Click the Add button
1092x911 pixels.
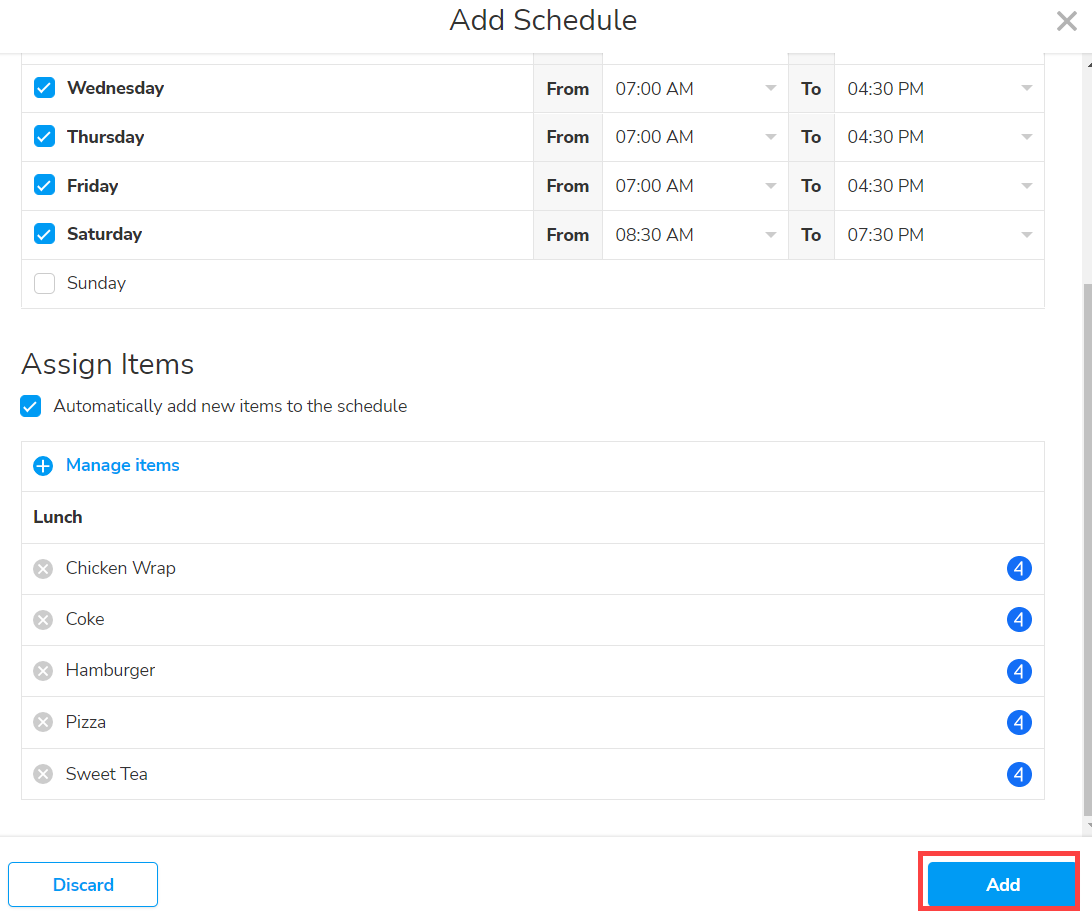pos(1002,884)
